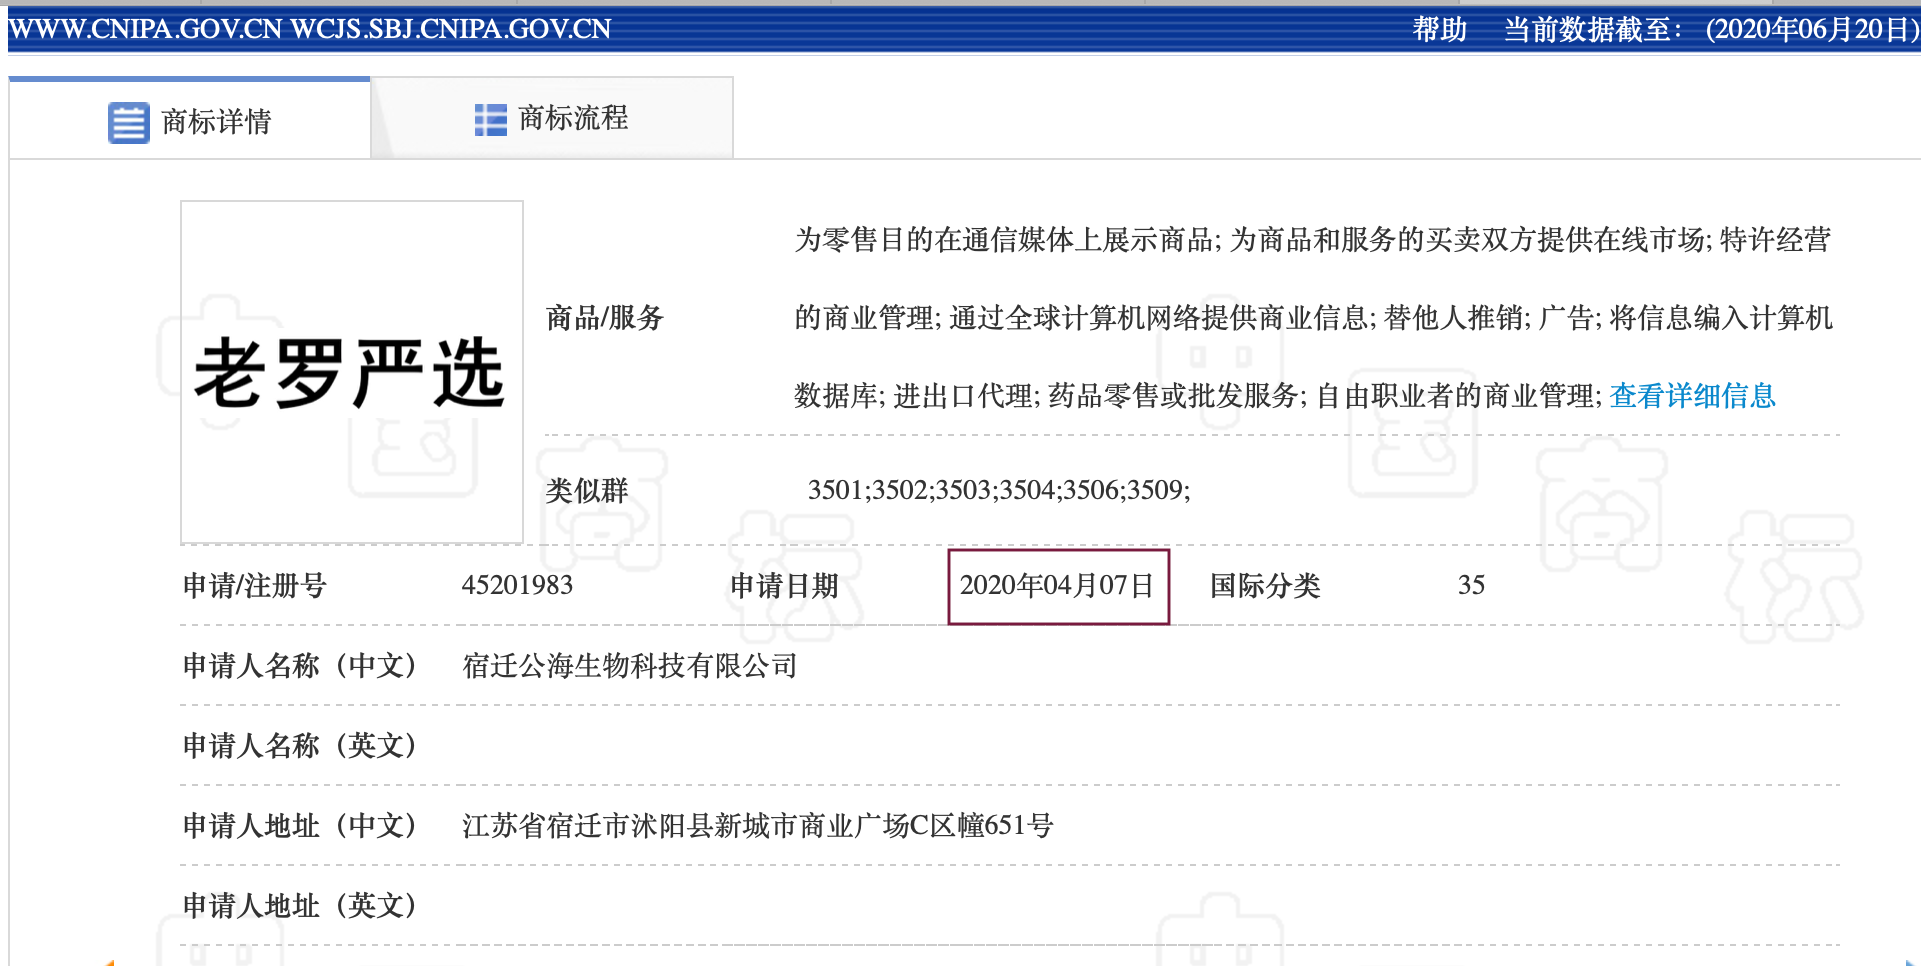The height and width of the screenshot is (966, 1921).
Task: Click the grid icon on 商标流程 tab
Action: point(489,118)
